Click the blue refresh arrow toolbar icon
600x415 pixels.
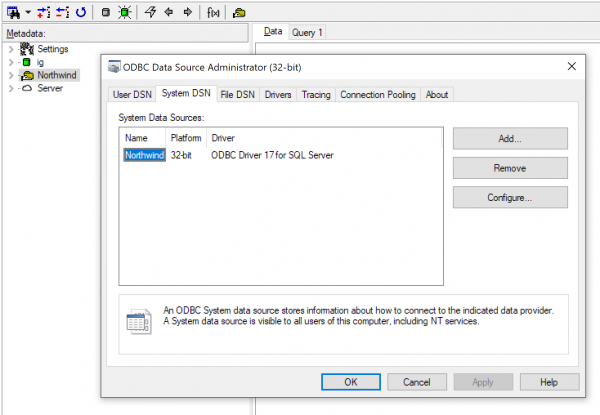coord(81,12)
